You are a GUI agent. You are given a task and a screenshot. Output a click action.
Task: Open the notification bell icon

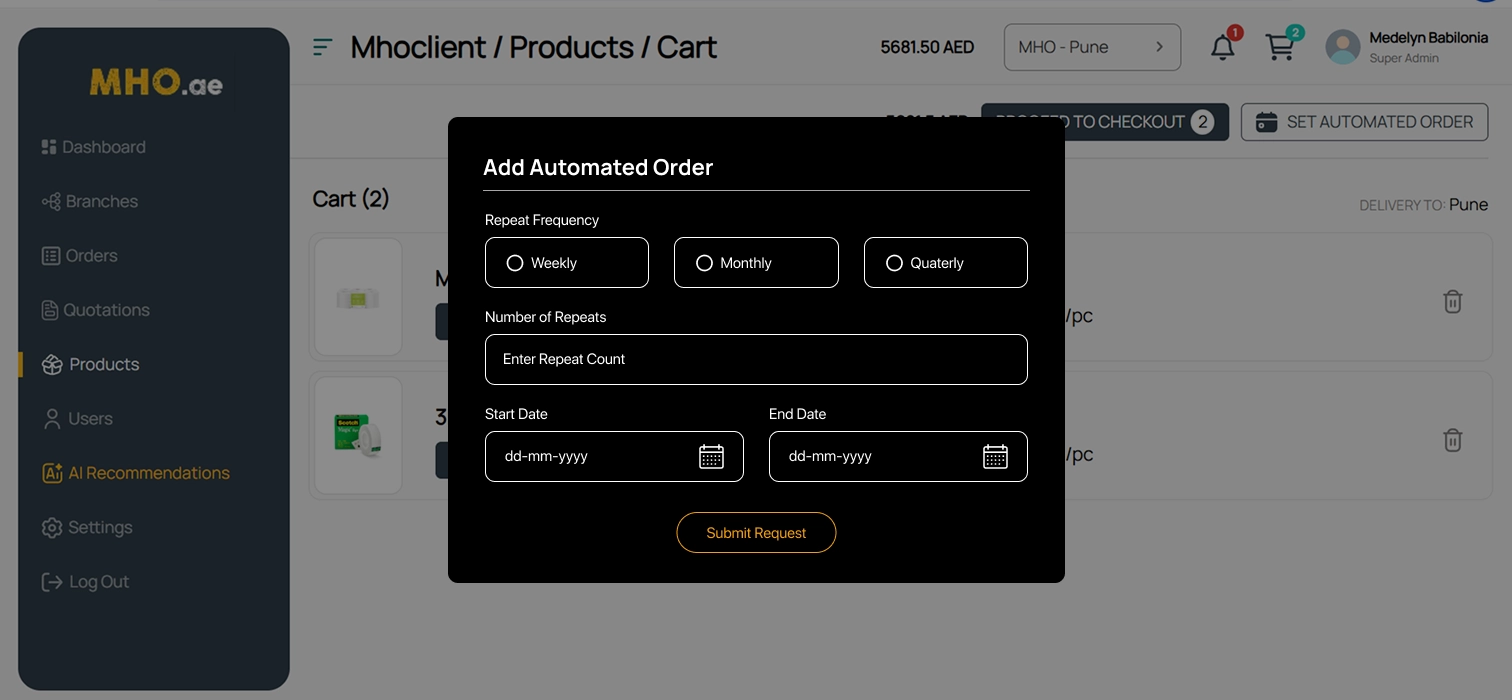click(x=1222, y=46)
